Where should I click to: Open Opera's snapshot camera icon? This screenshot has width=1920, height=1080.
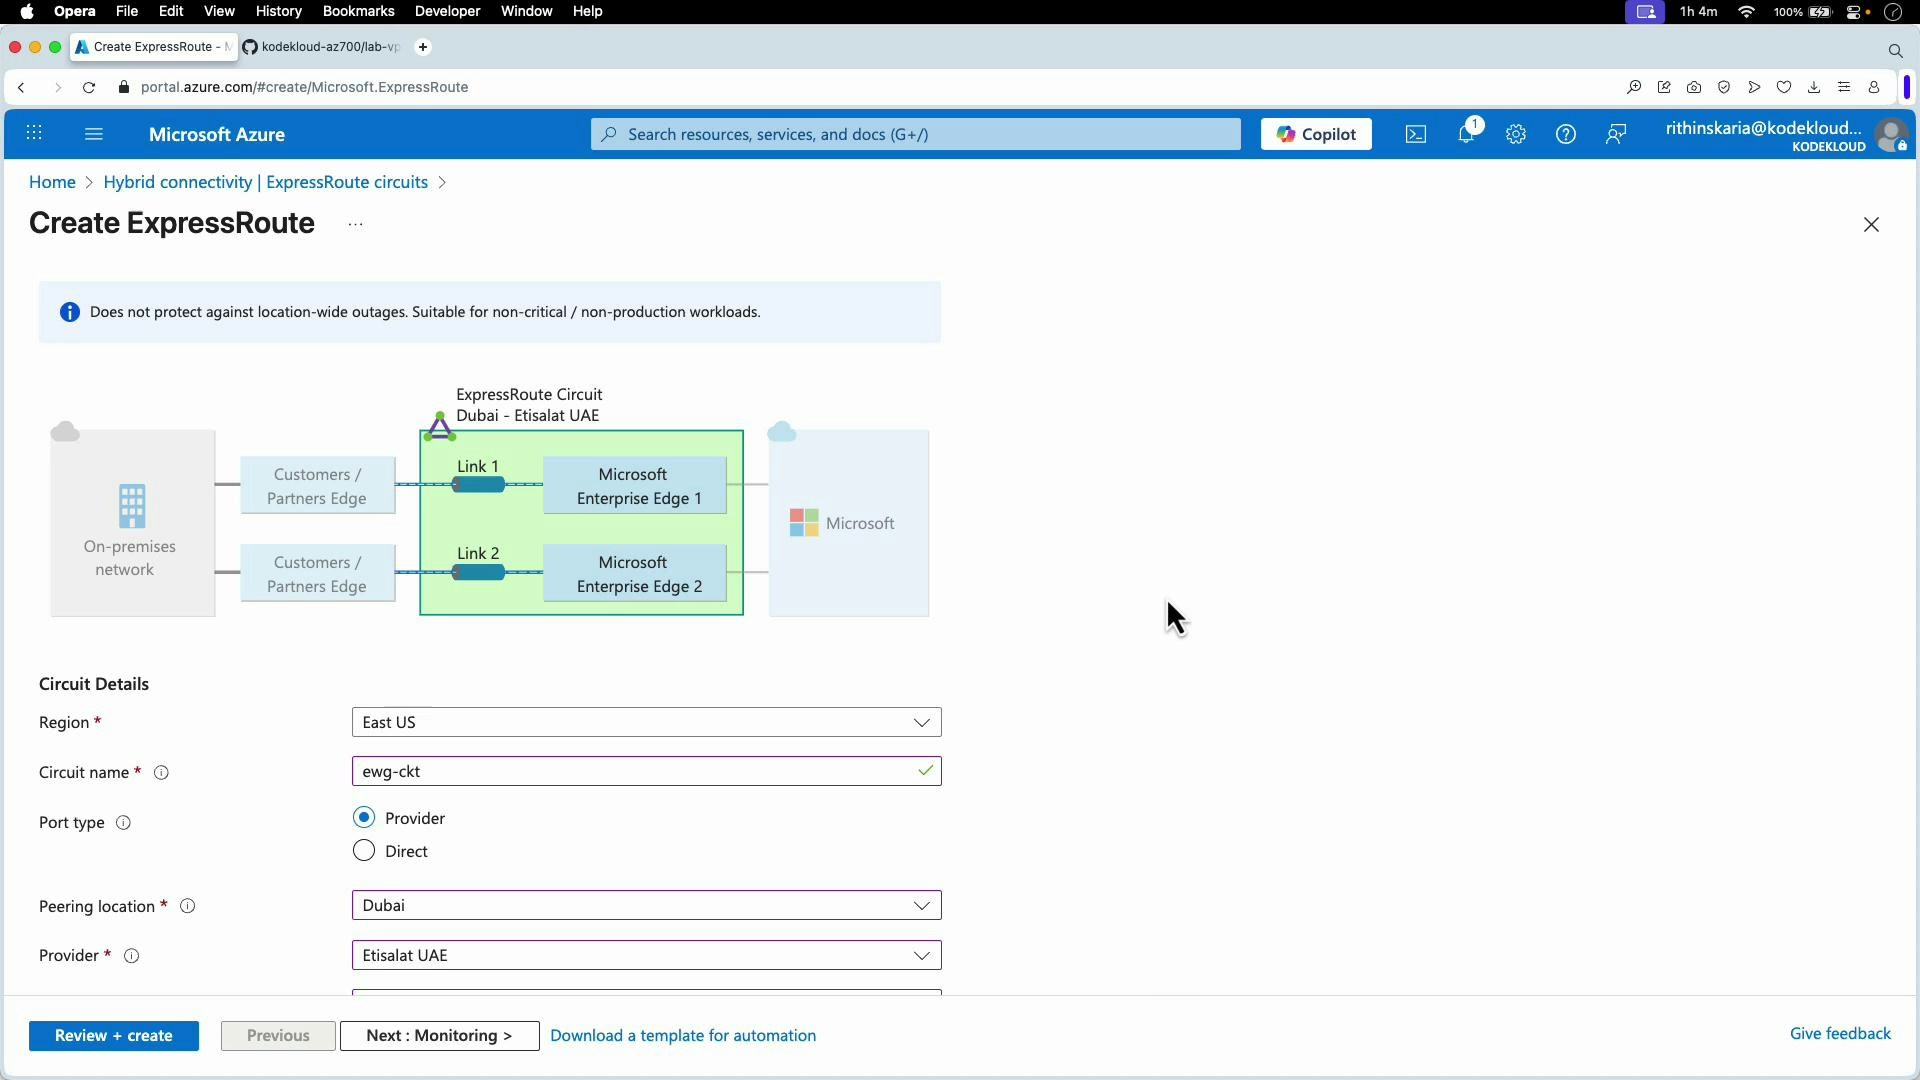(1694, 87)
